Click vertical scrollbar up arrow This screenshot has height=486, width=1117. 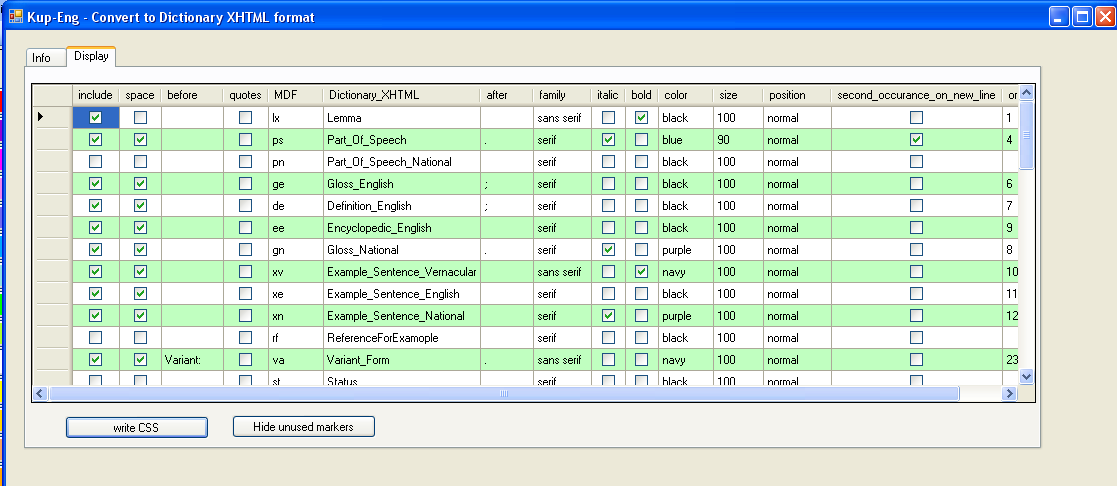1025,94
